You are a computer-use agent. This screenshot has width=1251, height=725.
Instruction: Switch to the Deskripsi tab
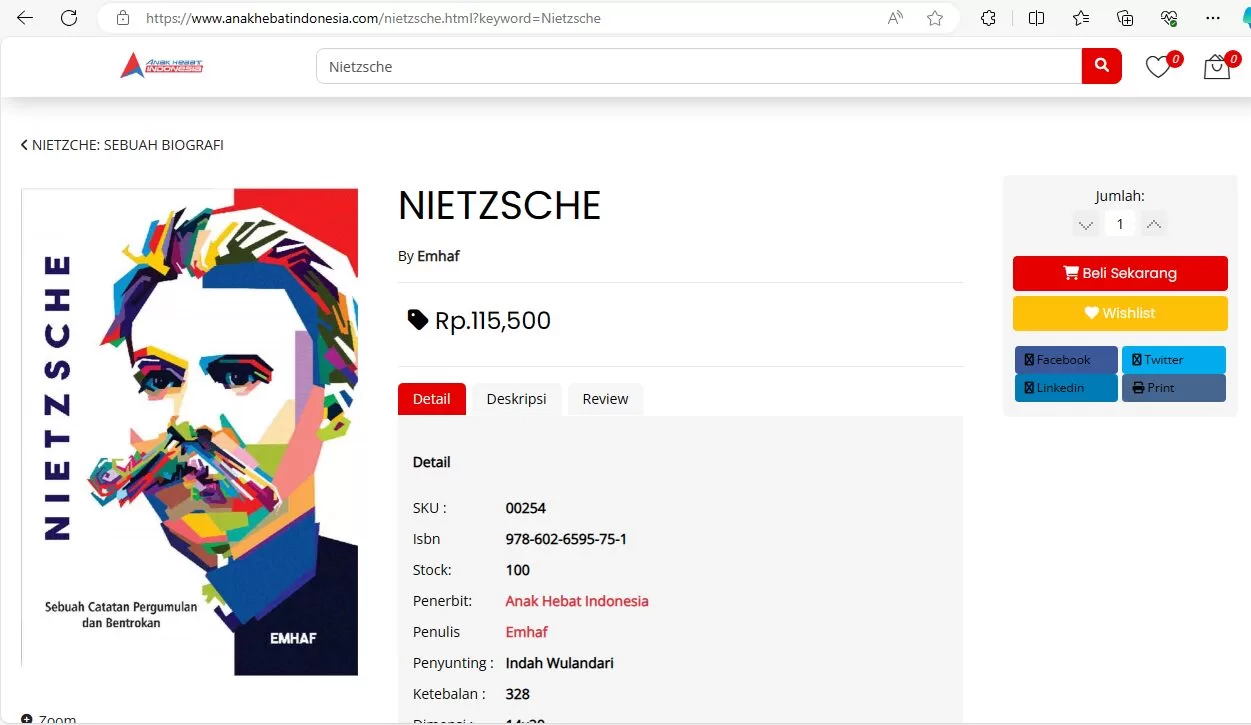tap(516, 399)
